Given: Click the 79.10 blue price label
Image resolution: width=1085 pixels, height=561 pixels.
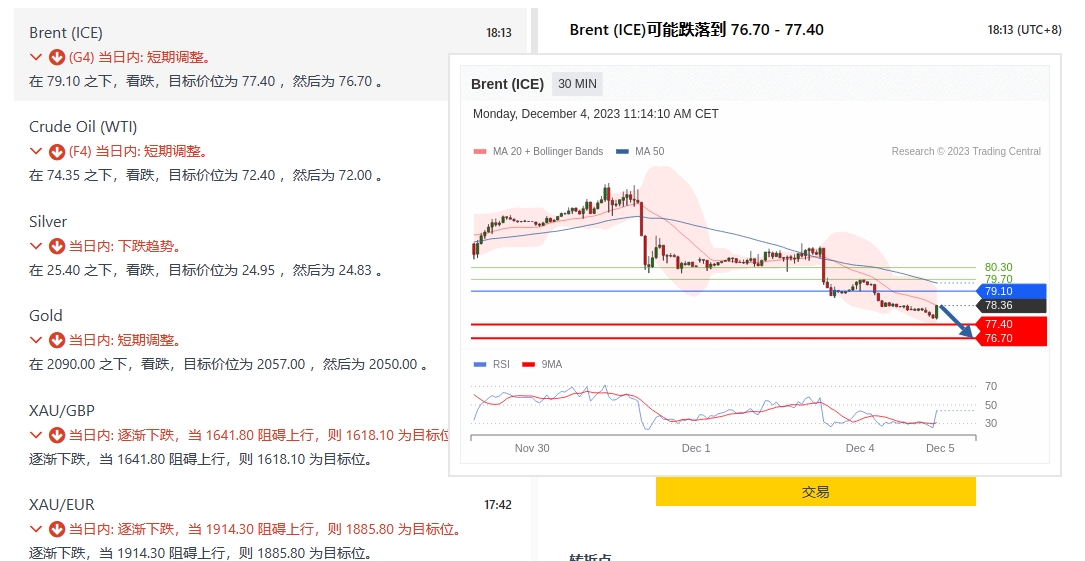Looking at the screenshot, I should click(1010, 291).
